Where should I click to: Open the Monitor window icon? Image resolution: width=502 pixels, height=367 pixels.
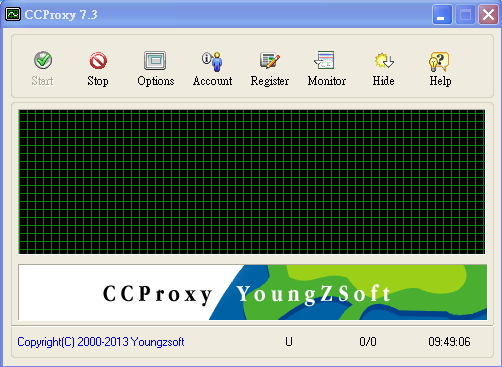click(324, 60)
